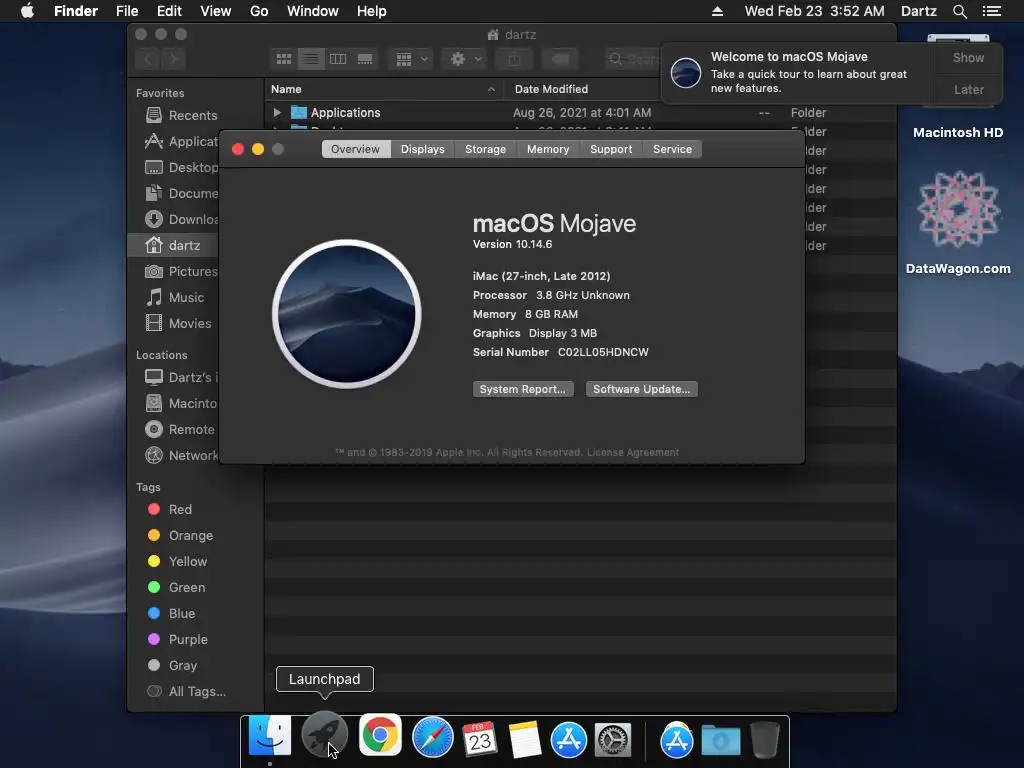Viewport: 1024px width, 768px height.
Task: Switch to the Service tab
Action: point(672,149)
